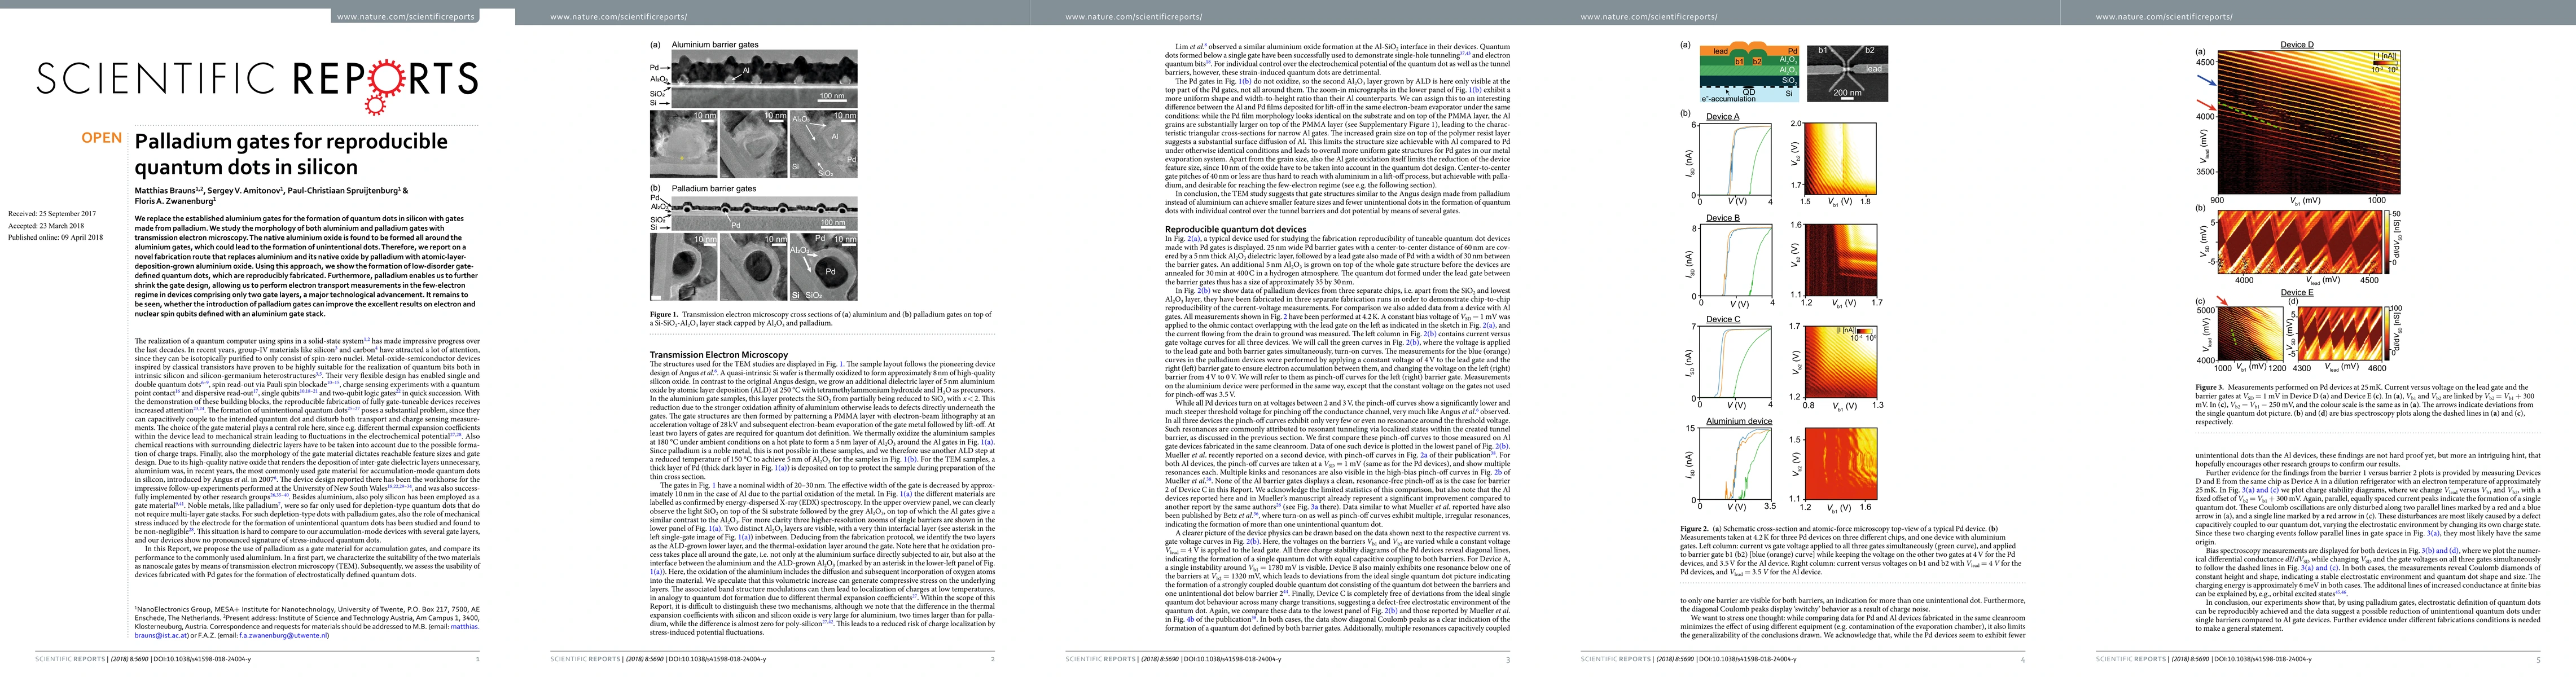
Task: Click the Aluminium device stability diagram heatmap
Action: 1842,465
